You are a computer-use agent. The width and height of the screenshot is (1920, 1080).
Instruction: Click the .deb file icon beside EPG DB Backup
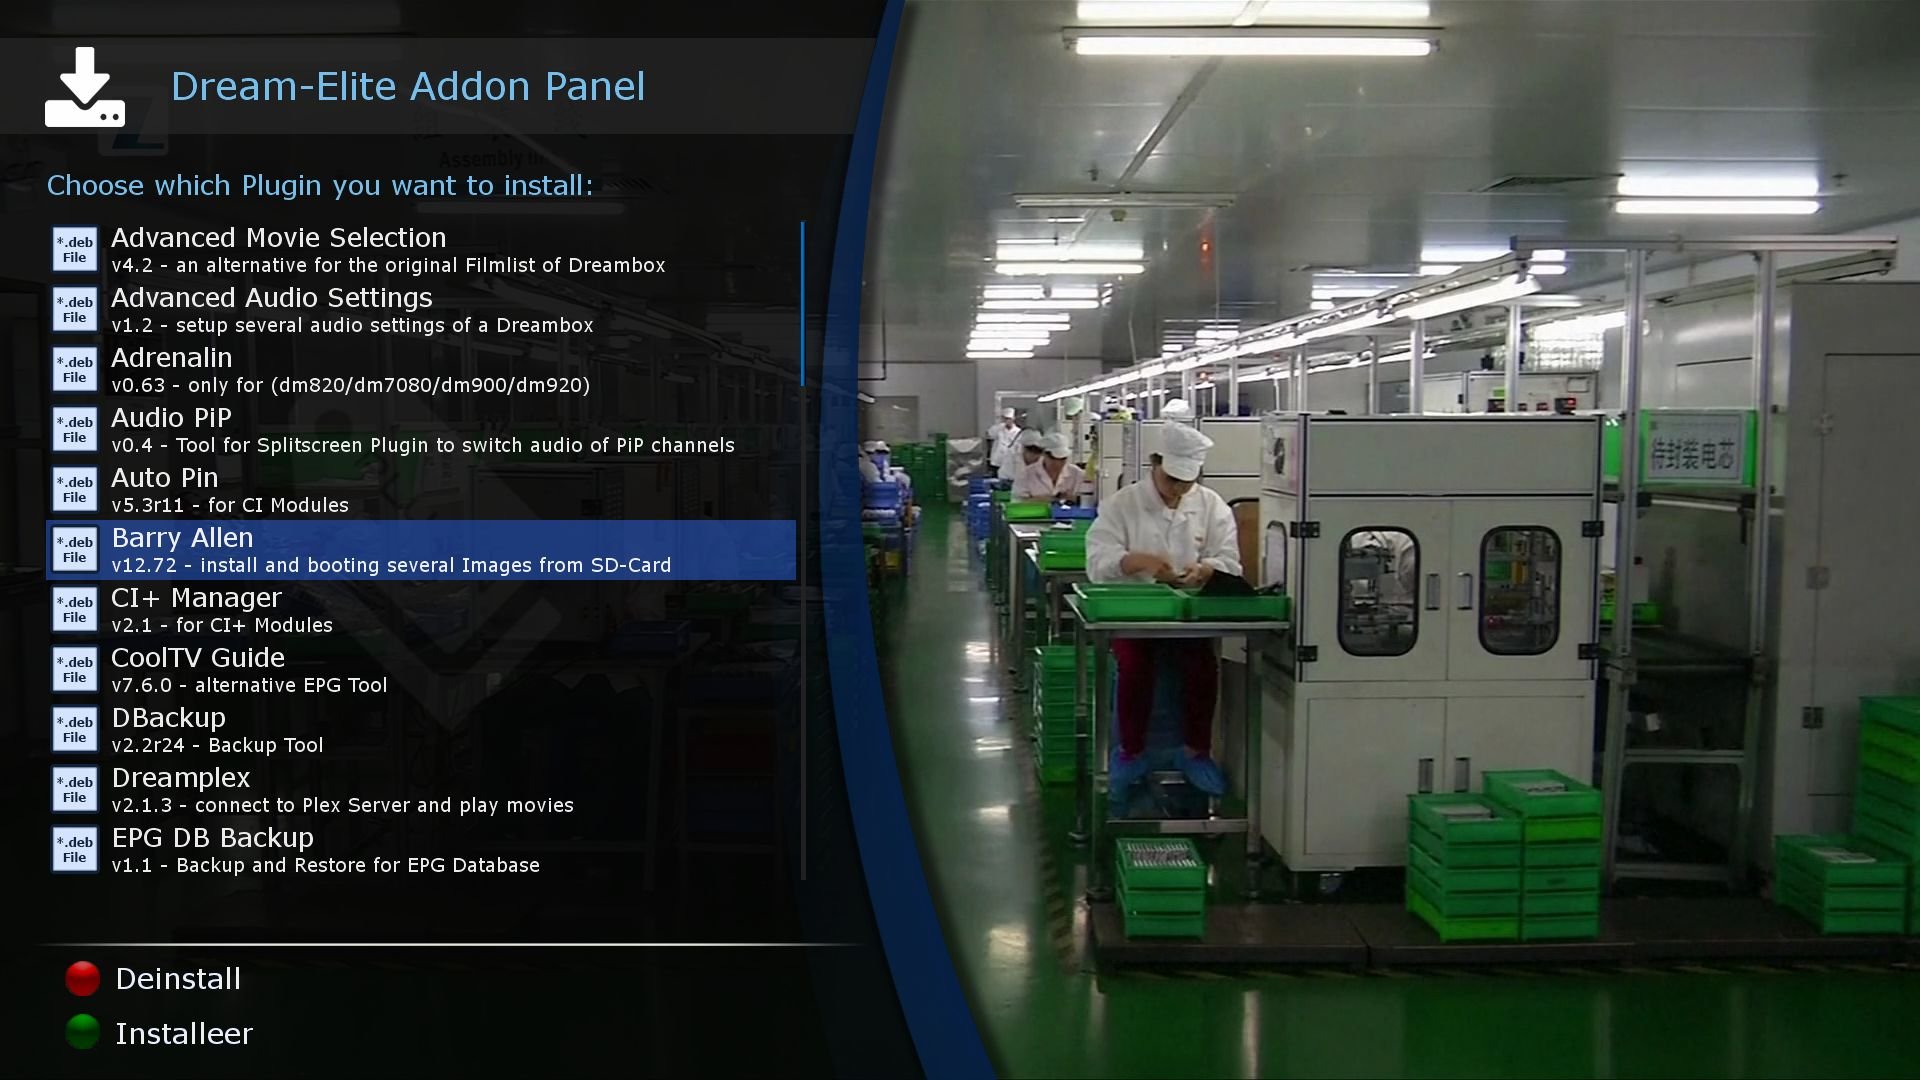tap(75, 850)
